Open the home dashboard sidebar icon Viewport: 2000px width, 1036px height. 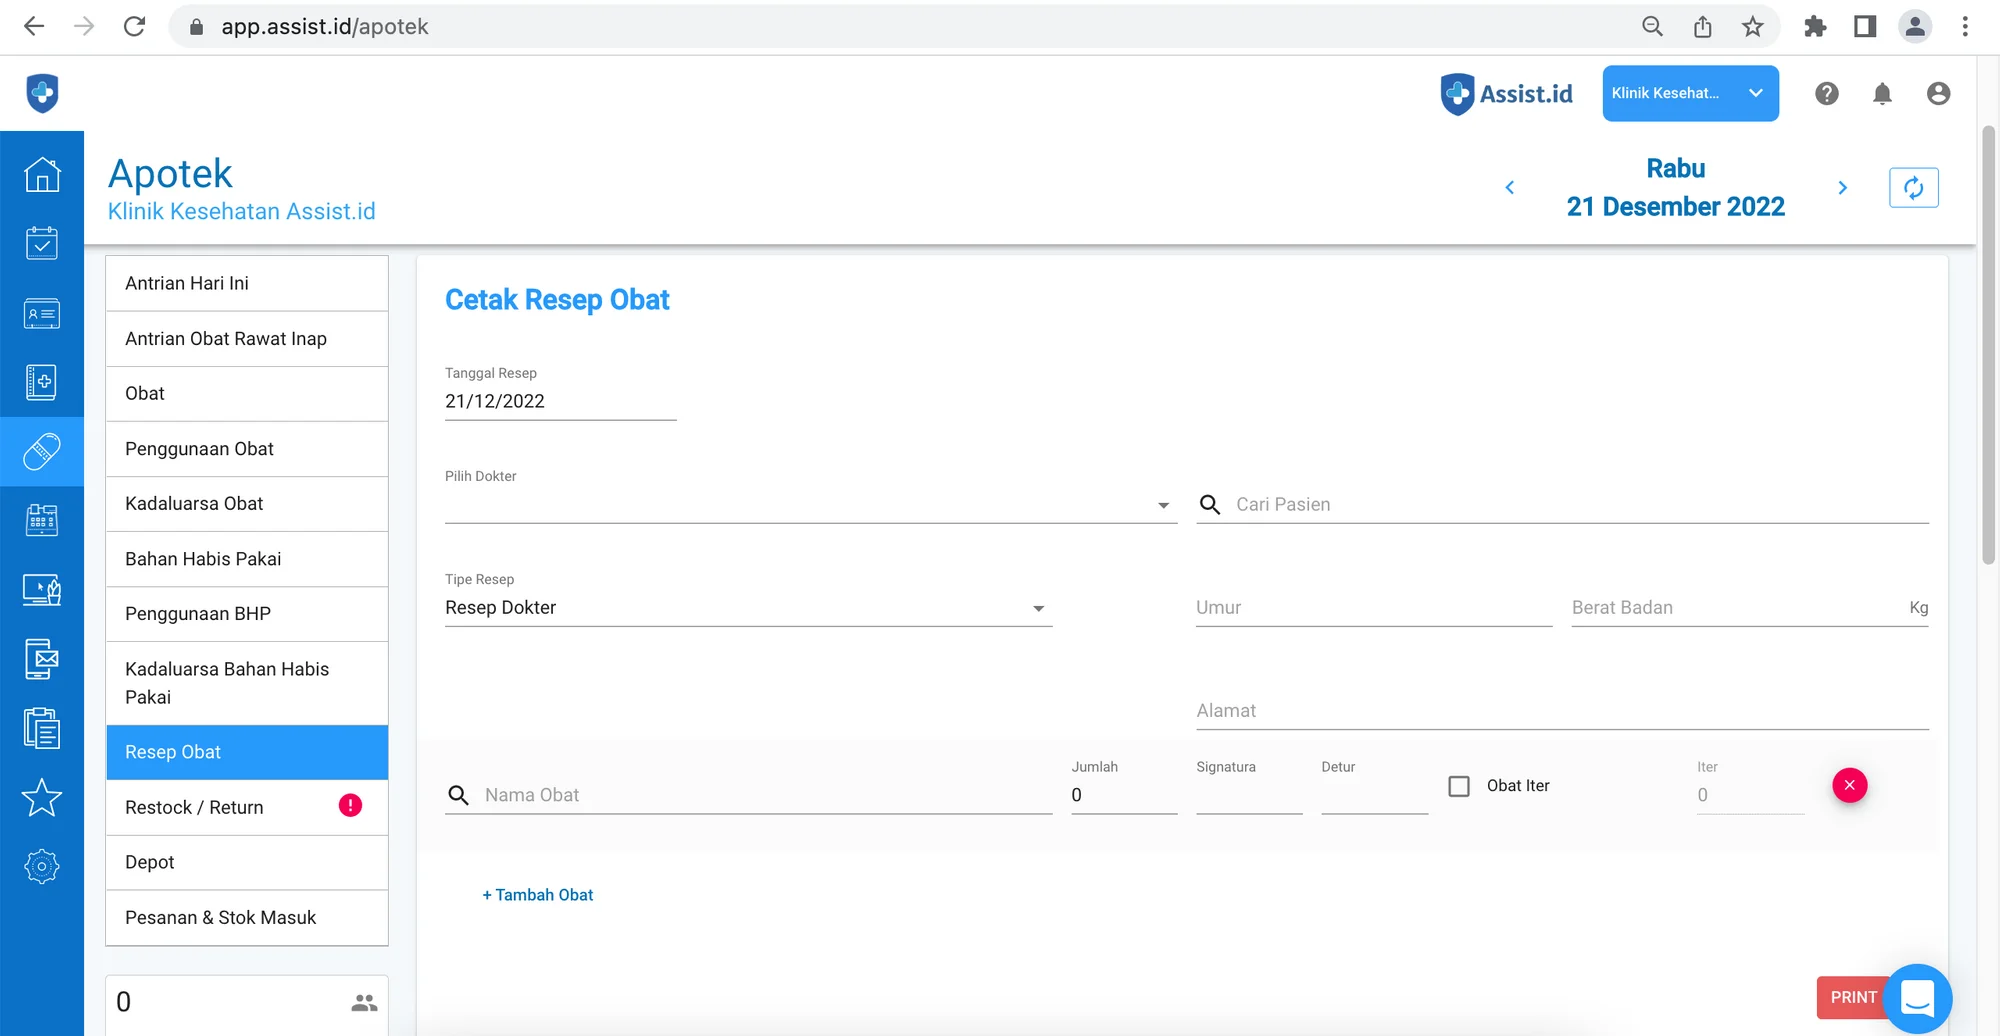[x=42, y=175]
